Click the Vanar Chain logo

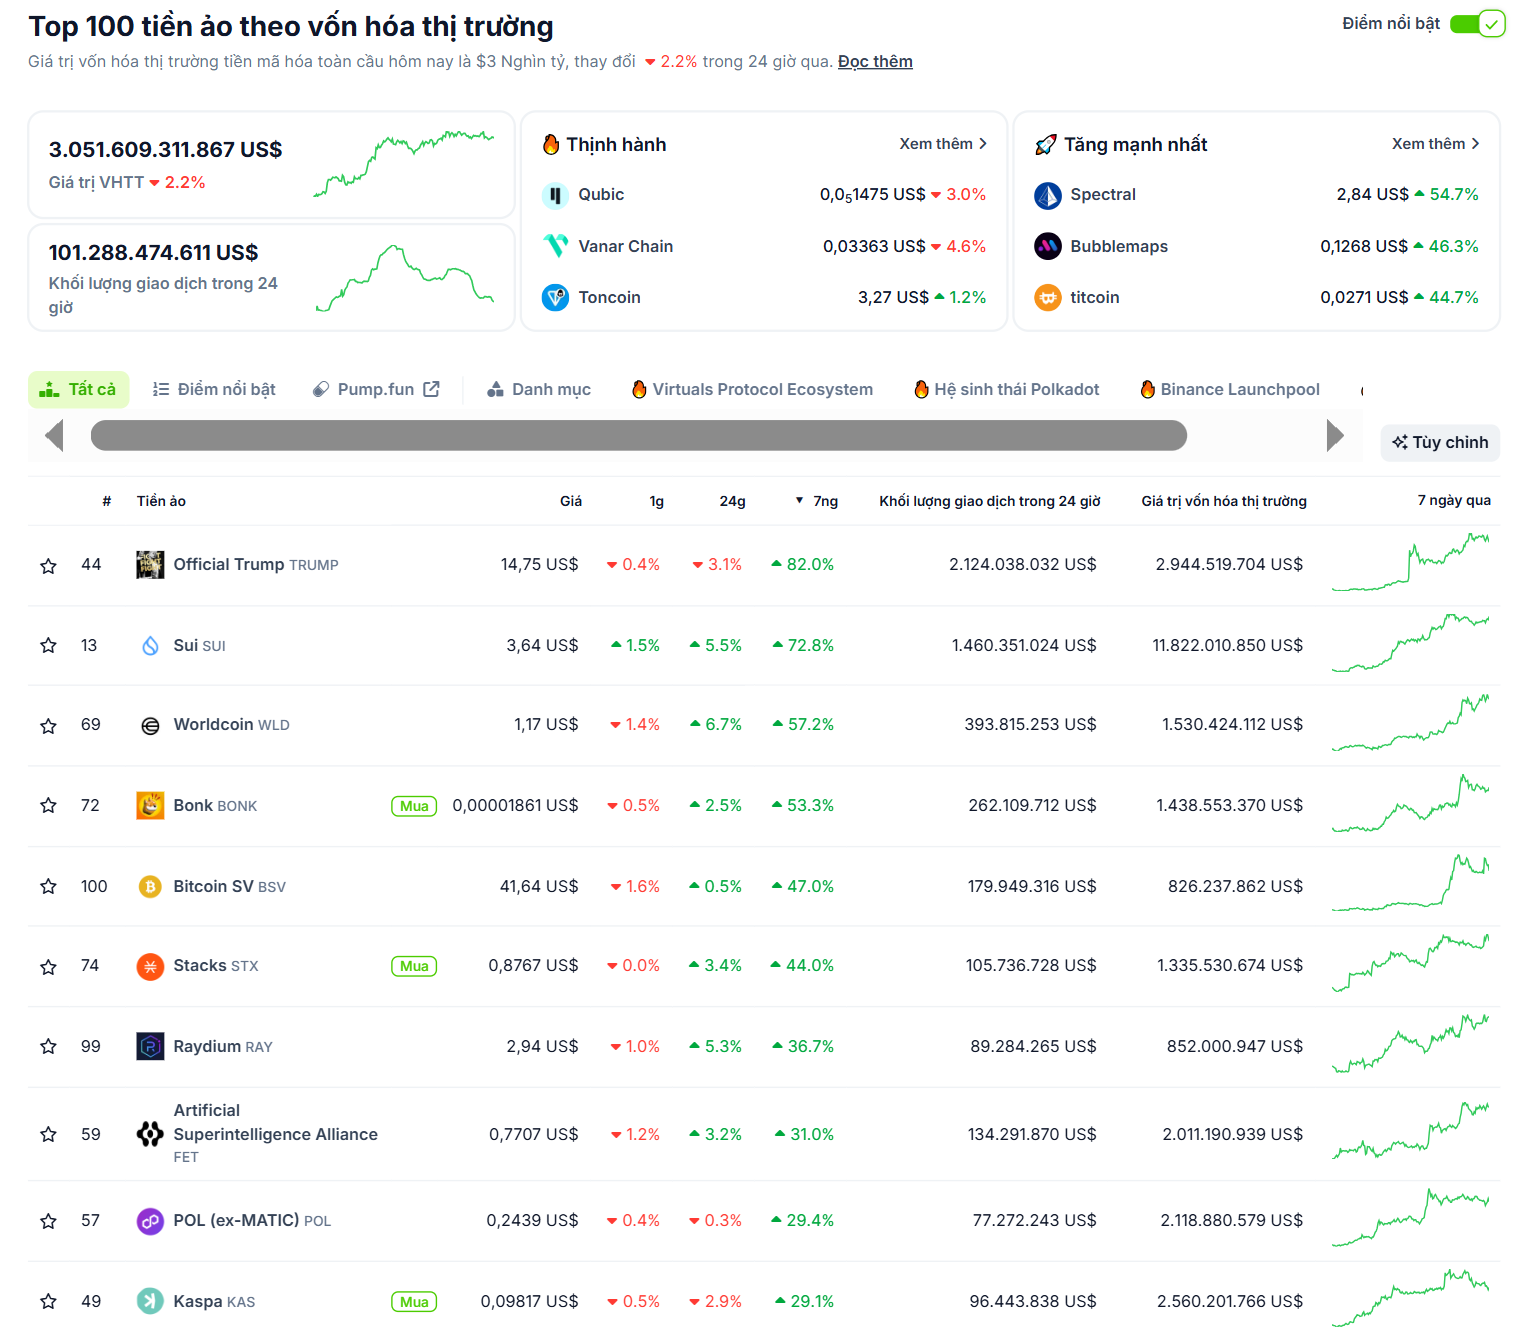point(555,246)
